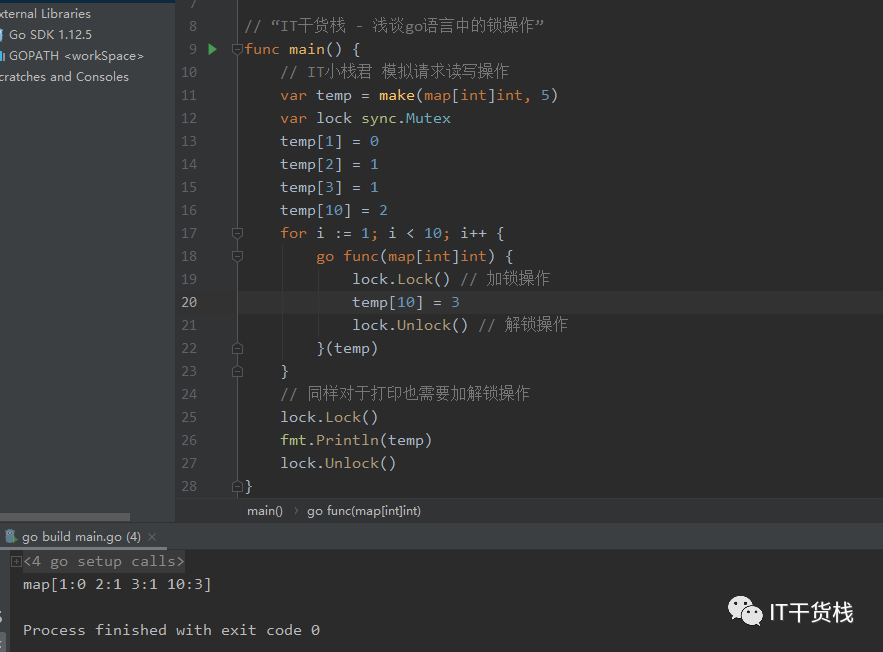Select 'Go SDK 1.12.5' in project tree
The image size is (883, 652).
click(x=50, y=34)
